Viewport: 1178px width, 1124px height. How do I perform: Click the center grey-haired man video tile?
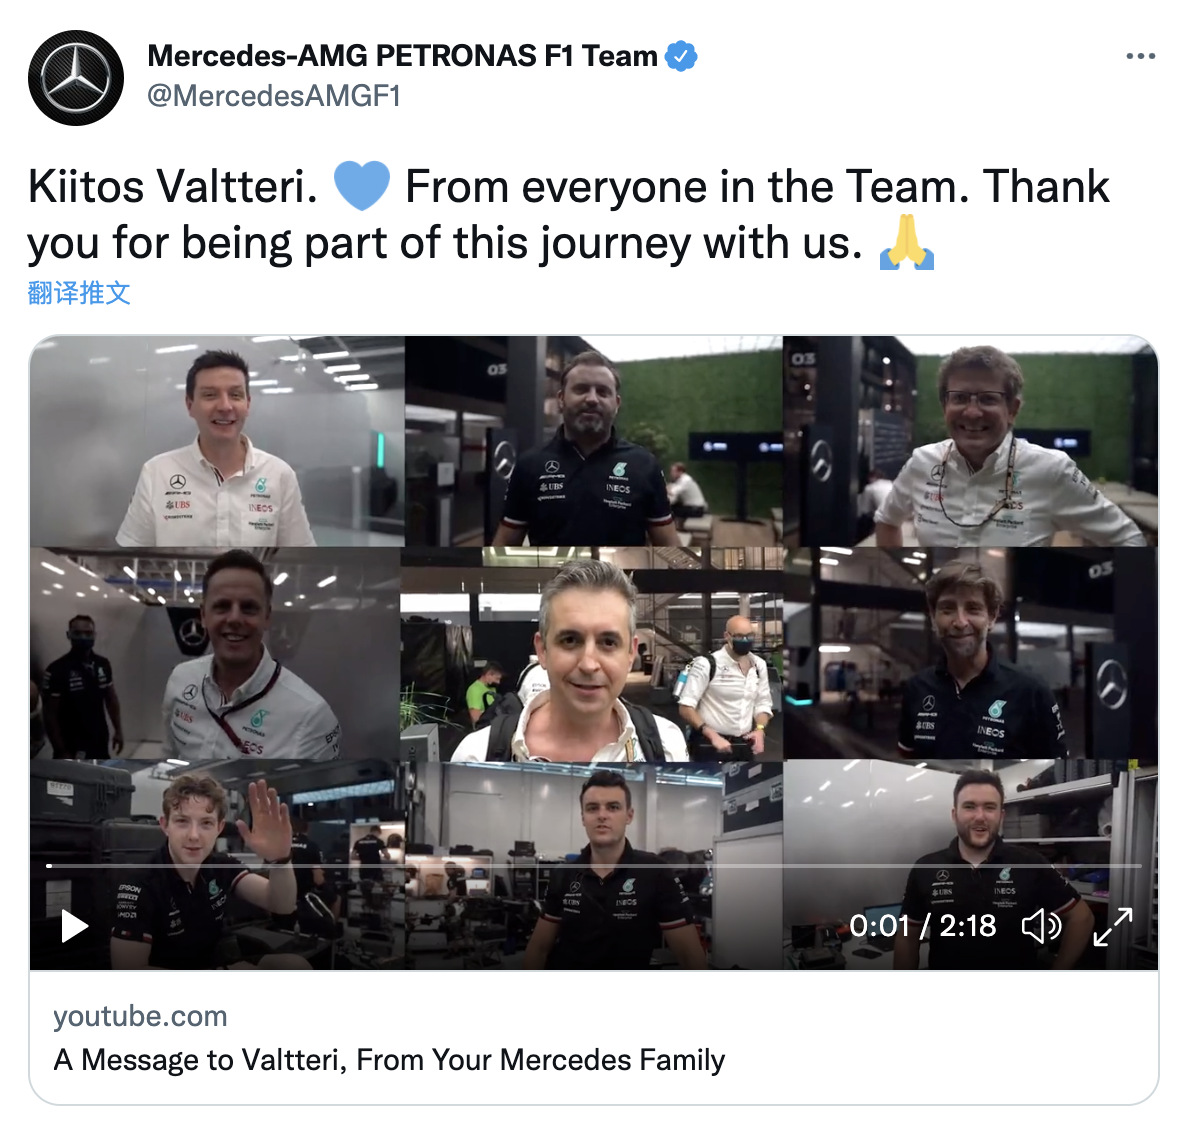(x=591, y=654)
